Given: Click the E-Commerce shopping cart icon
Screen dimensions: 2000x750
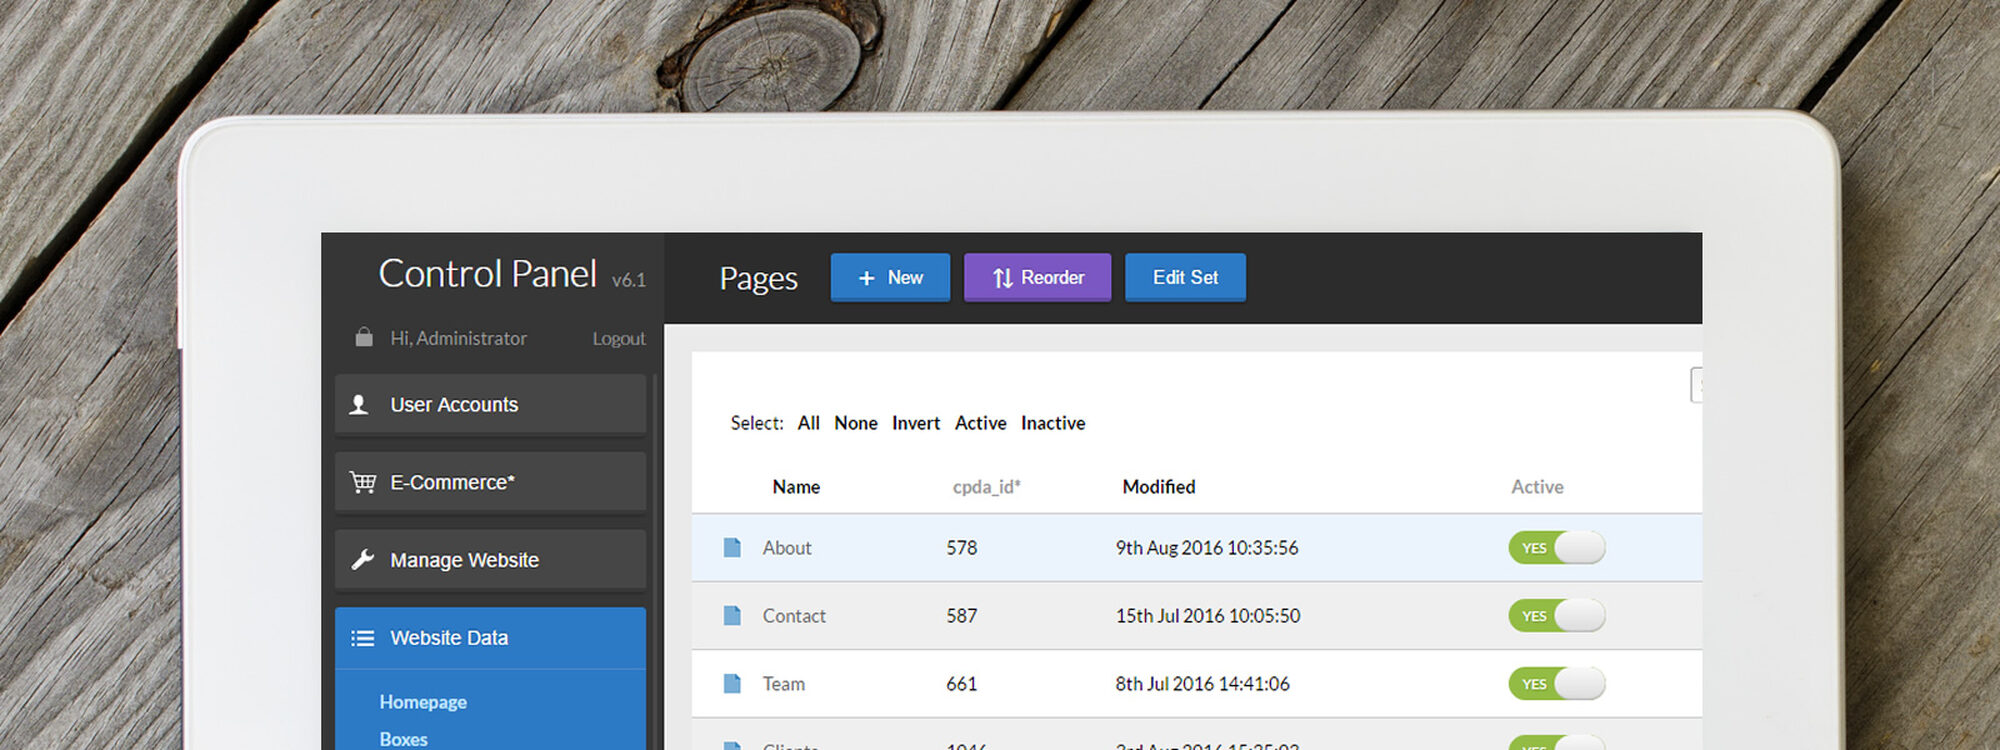Looking at the screenshot, I should click(362, 482).
